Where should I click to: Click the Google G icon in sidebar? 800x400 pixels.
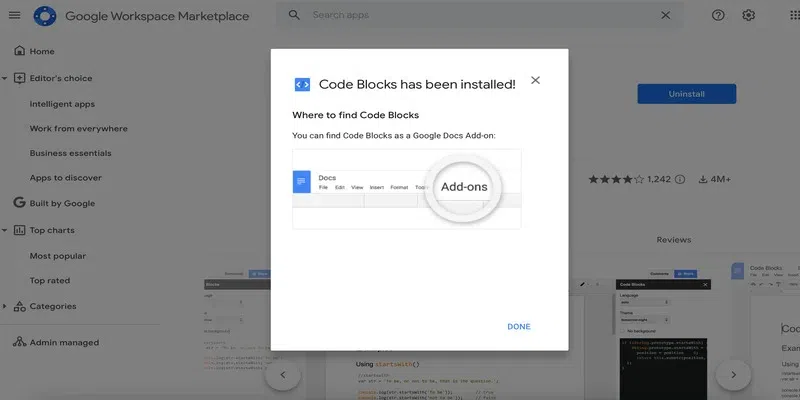(x=19, y=203)
